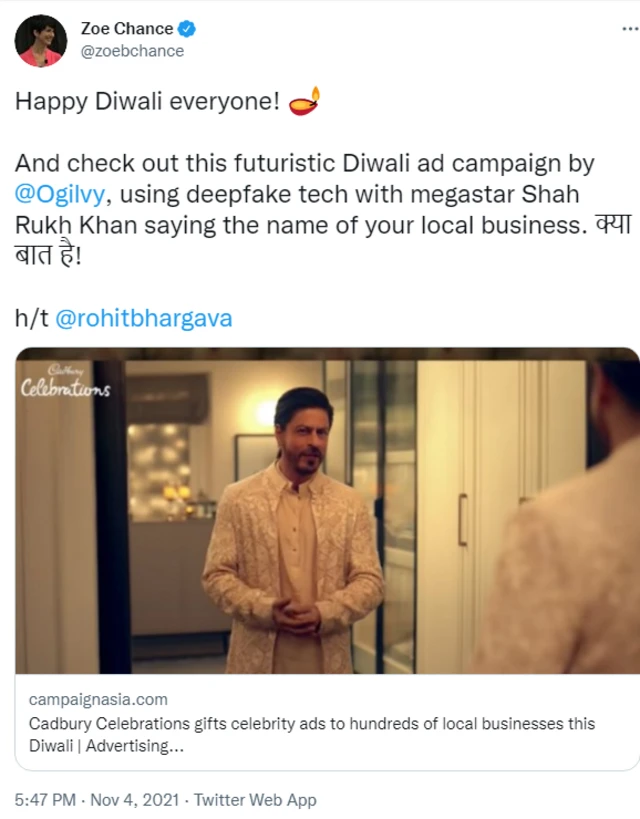Open the Nov 4, 2021 date link
The width and height of the screenshot is (640, 819).
[x=135, y=800]
